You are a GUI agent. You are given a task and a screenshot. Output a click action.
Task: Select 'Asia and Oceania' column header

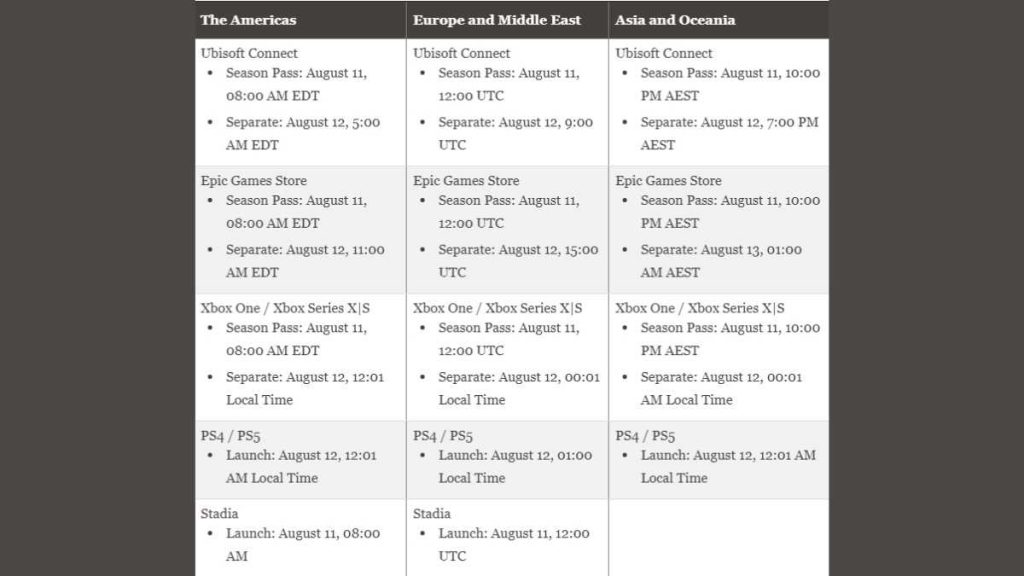[x=675, y=20]
